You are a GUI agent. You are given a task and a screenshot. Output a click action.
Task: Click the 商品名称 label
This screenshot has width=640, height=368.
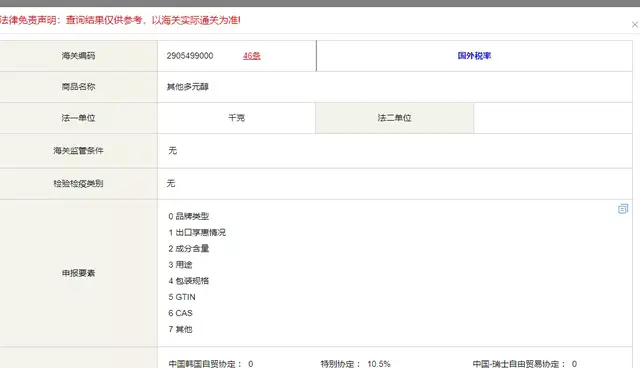pyautogui.click(x=78, y=87)
